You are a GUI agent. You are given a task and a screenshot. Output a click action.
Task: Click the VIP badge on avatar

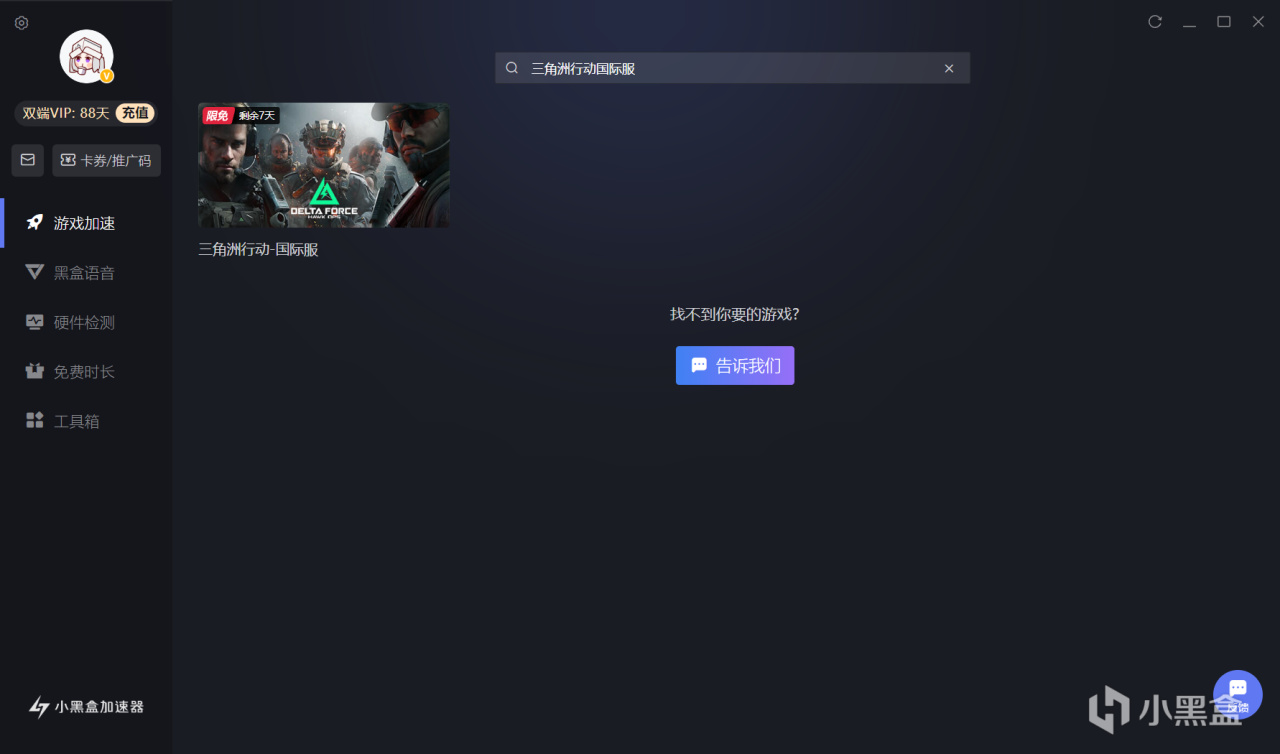click(106, 76)
